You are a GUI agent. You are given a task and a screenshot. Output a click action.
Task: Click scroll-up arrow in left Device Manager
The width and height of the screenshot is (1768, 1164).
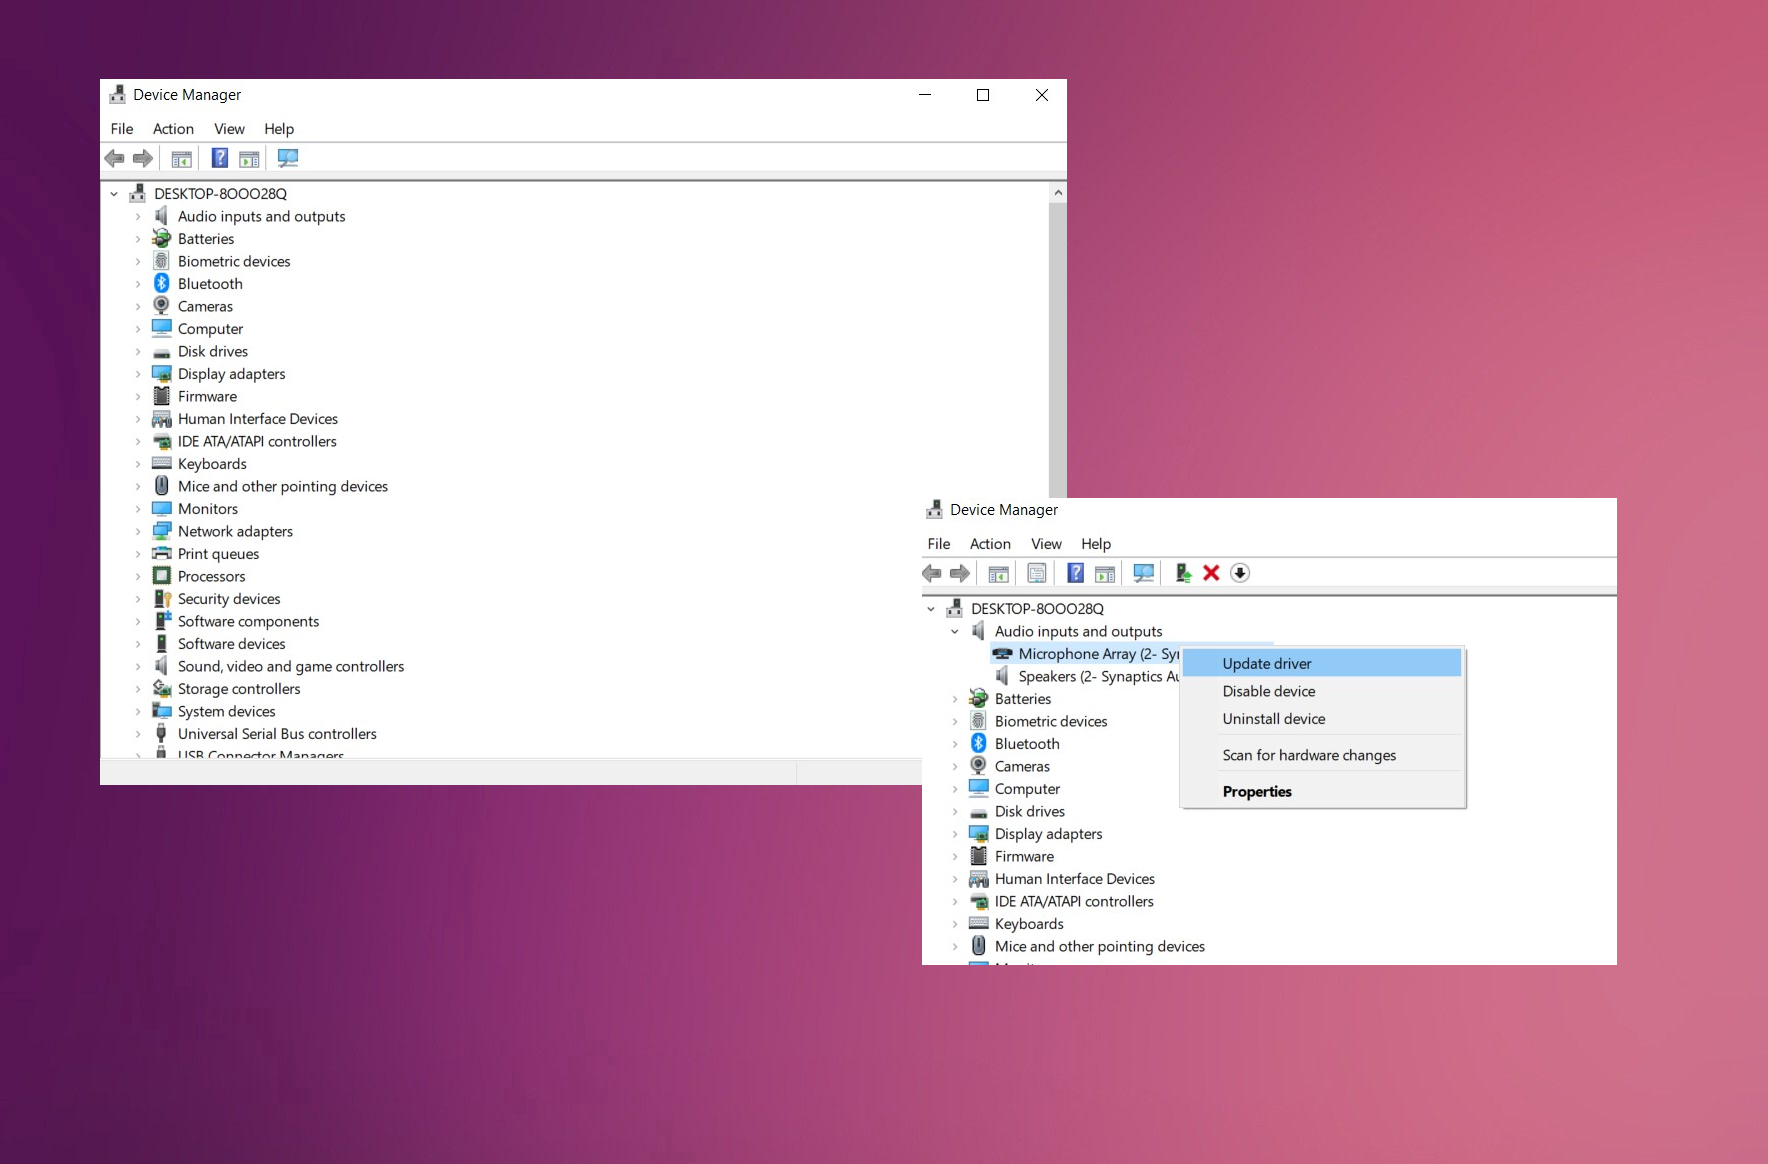click(1058, 192)
